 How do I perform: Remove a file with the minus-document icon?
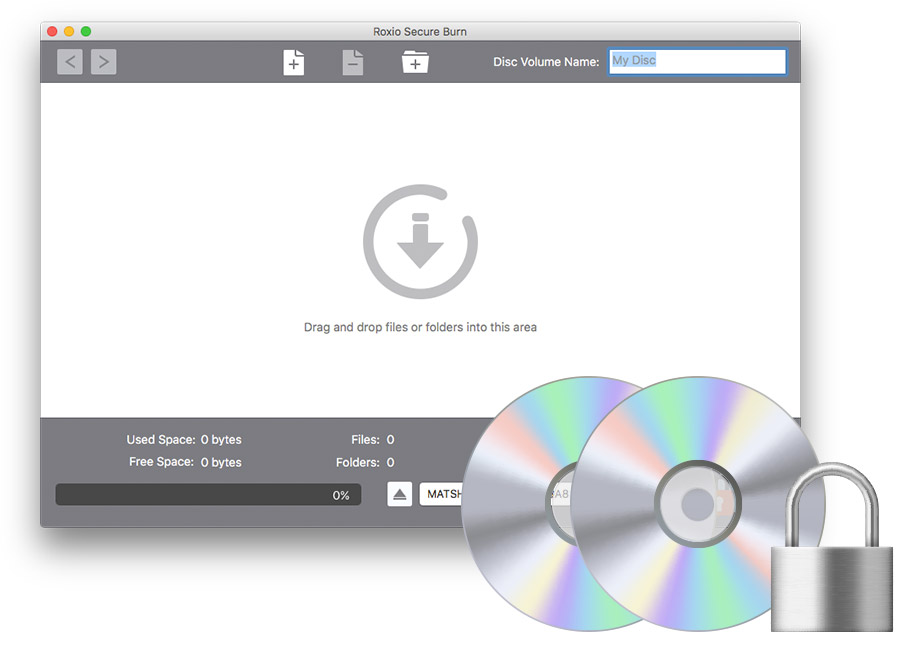[x=353, y=62]
